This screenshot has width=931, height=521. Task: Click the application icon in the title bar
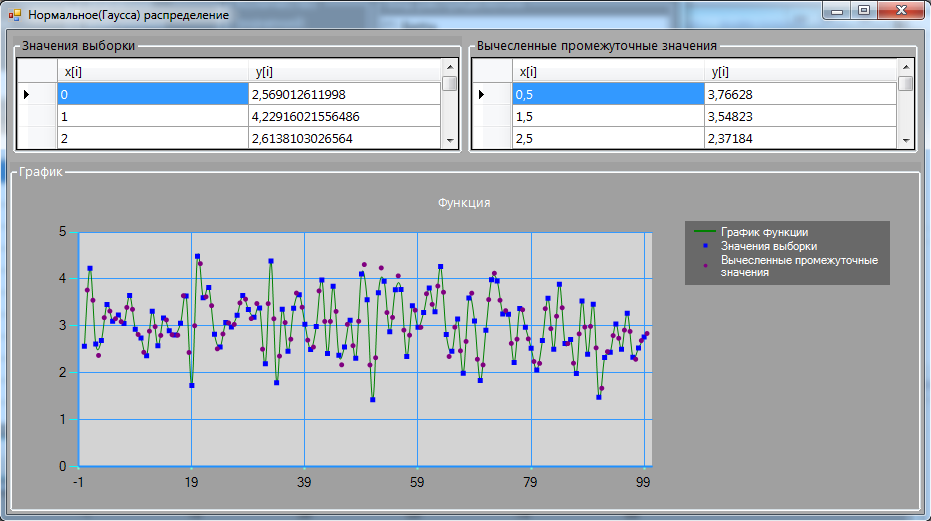(15, 15)
